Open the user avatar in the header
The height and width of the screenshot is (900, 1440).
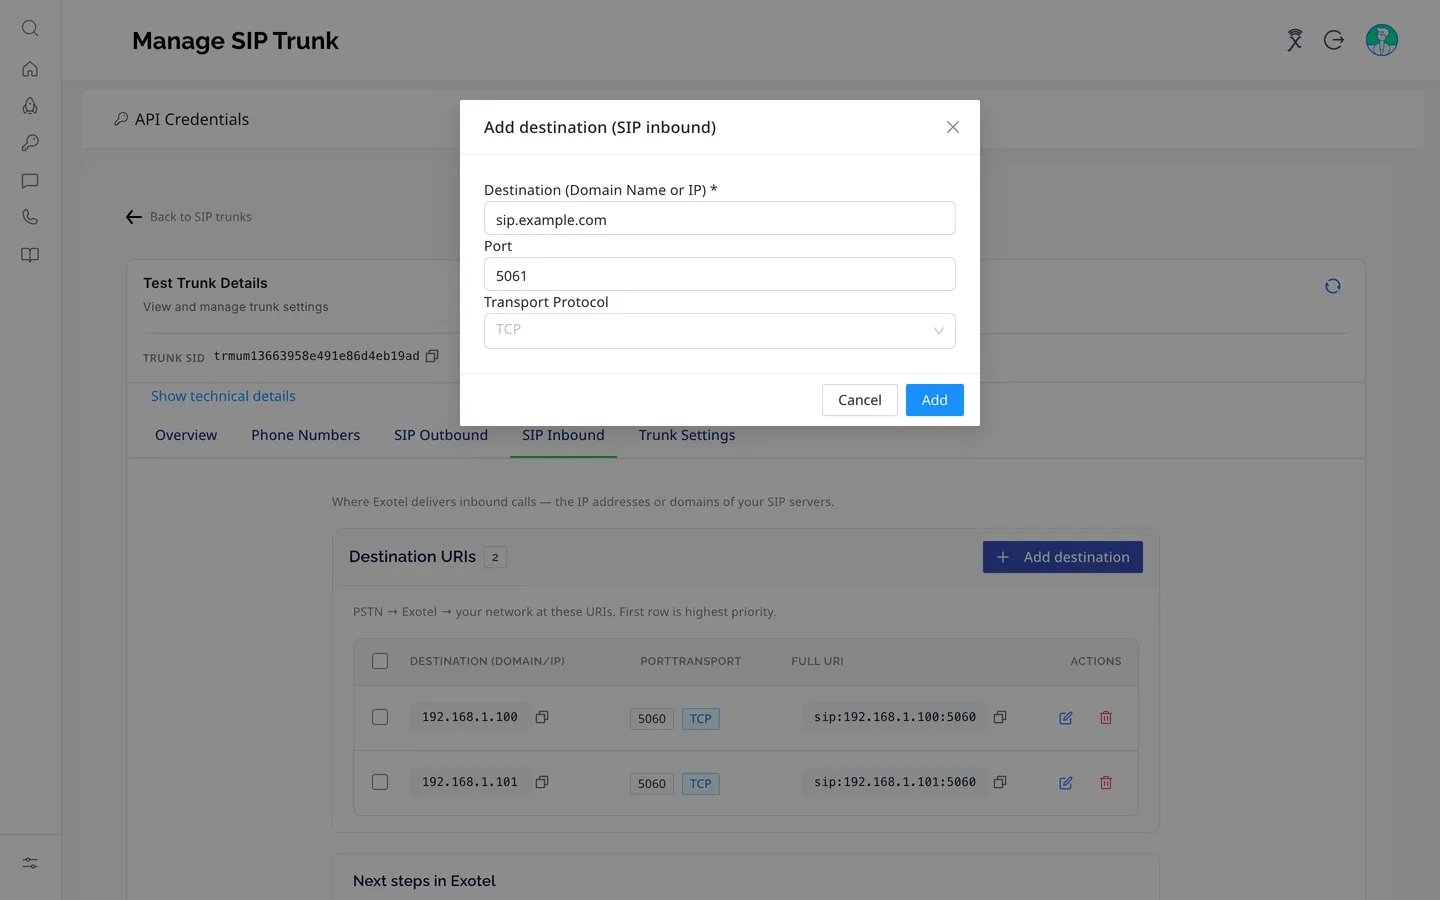tap(1382, 40)
